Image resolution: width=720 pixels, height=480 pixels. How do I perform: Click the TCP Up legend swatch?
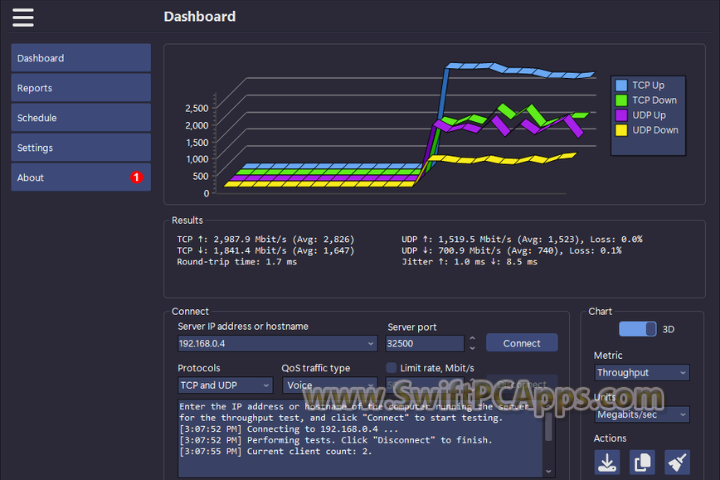pos(621,85)
